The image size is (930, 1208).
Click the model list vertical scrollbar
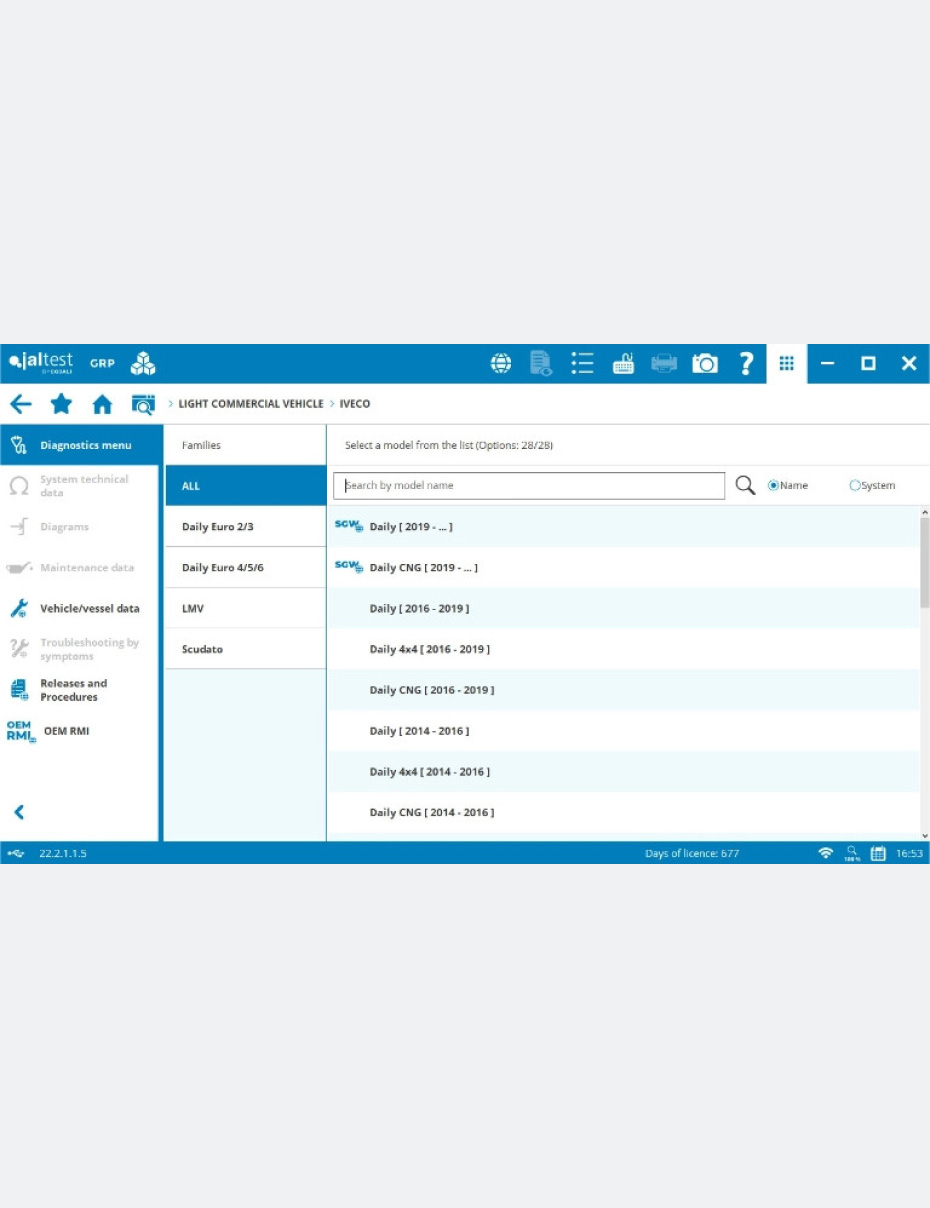pos(924,562)
